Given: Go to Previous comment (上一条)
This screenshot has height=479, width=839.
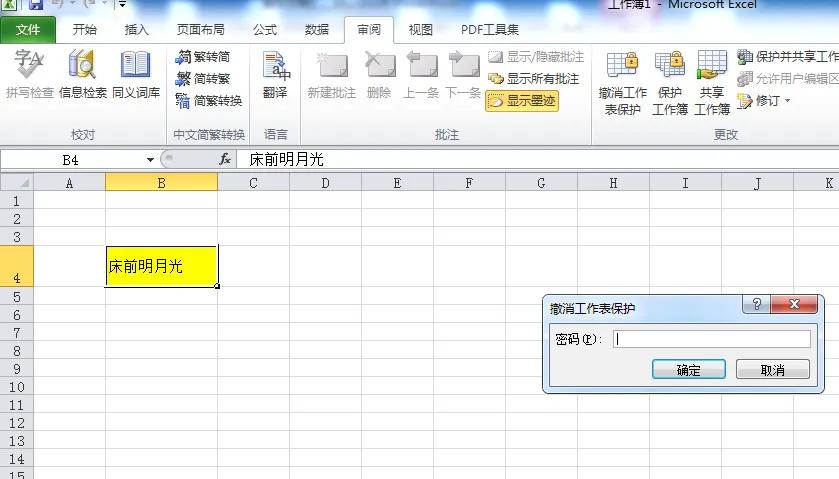Looking at the screenshot, I should (421, 74).
